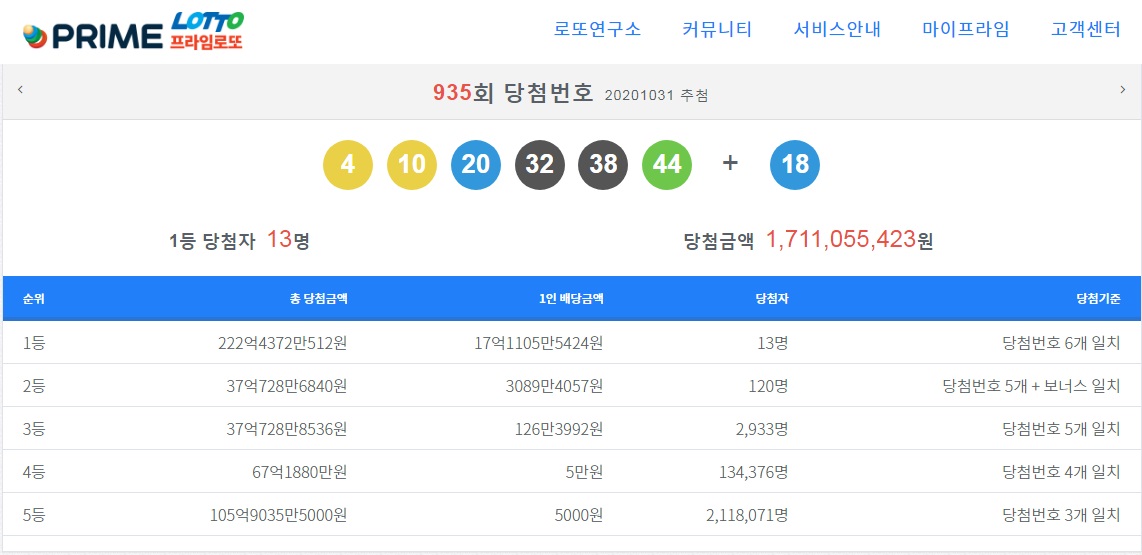Image resolution: width=1142 pixels, height=555 pixels.
Task: Click the bonus ball number 18
Action: coord(795,165)
